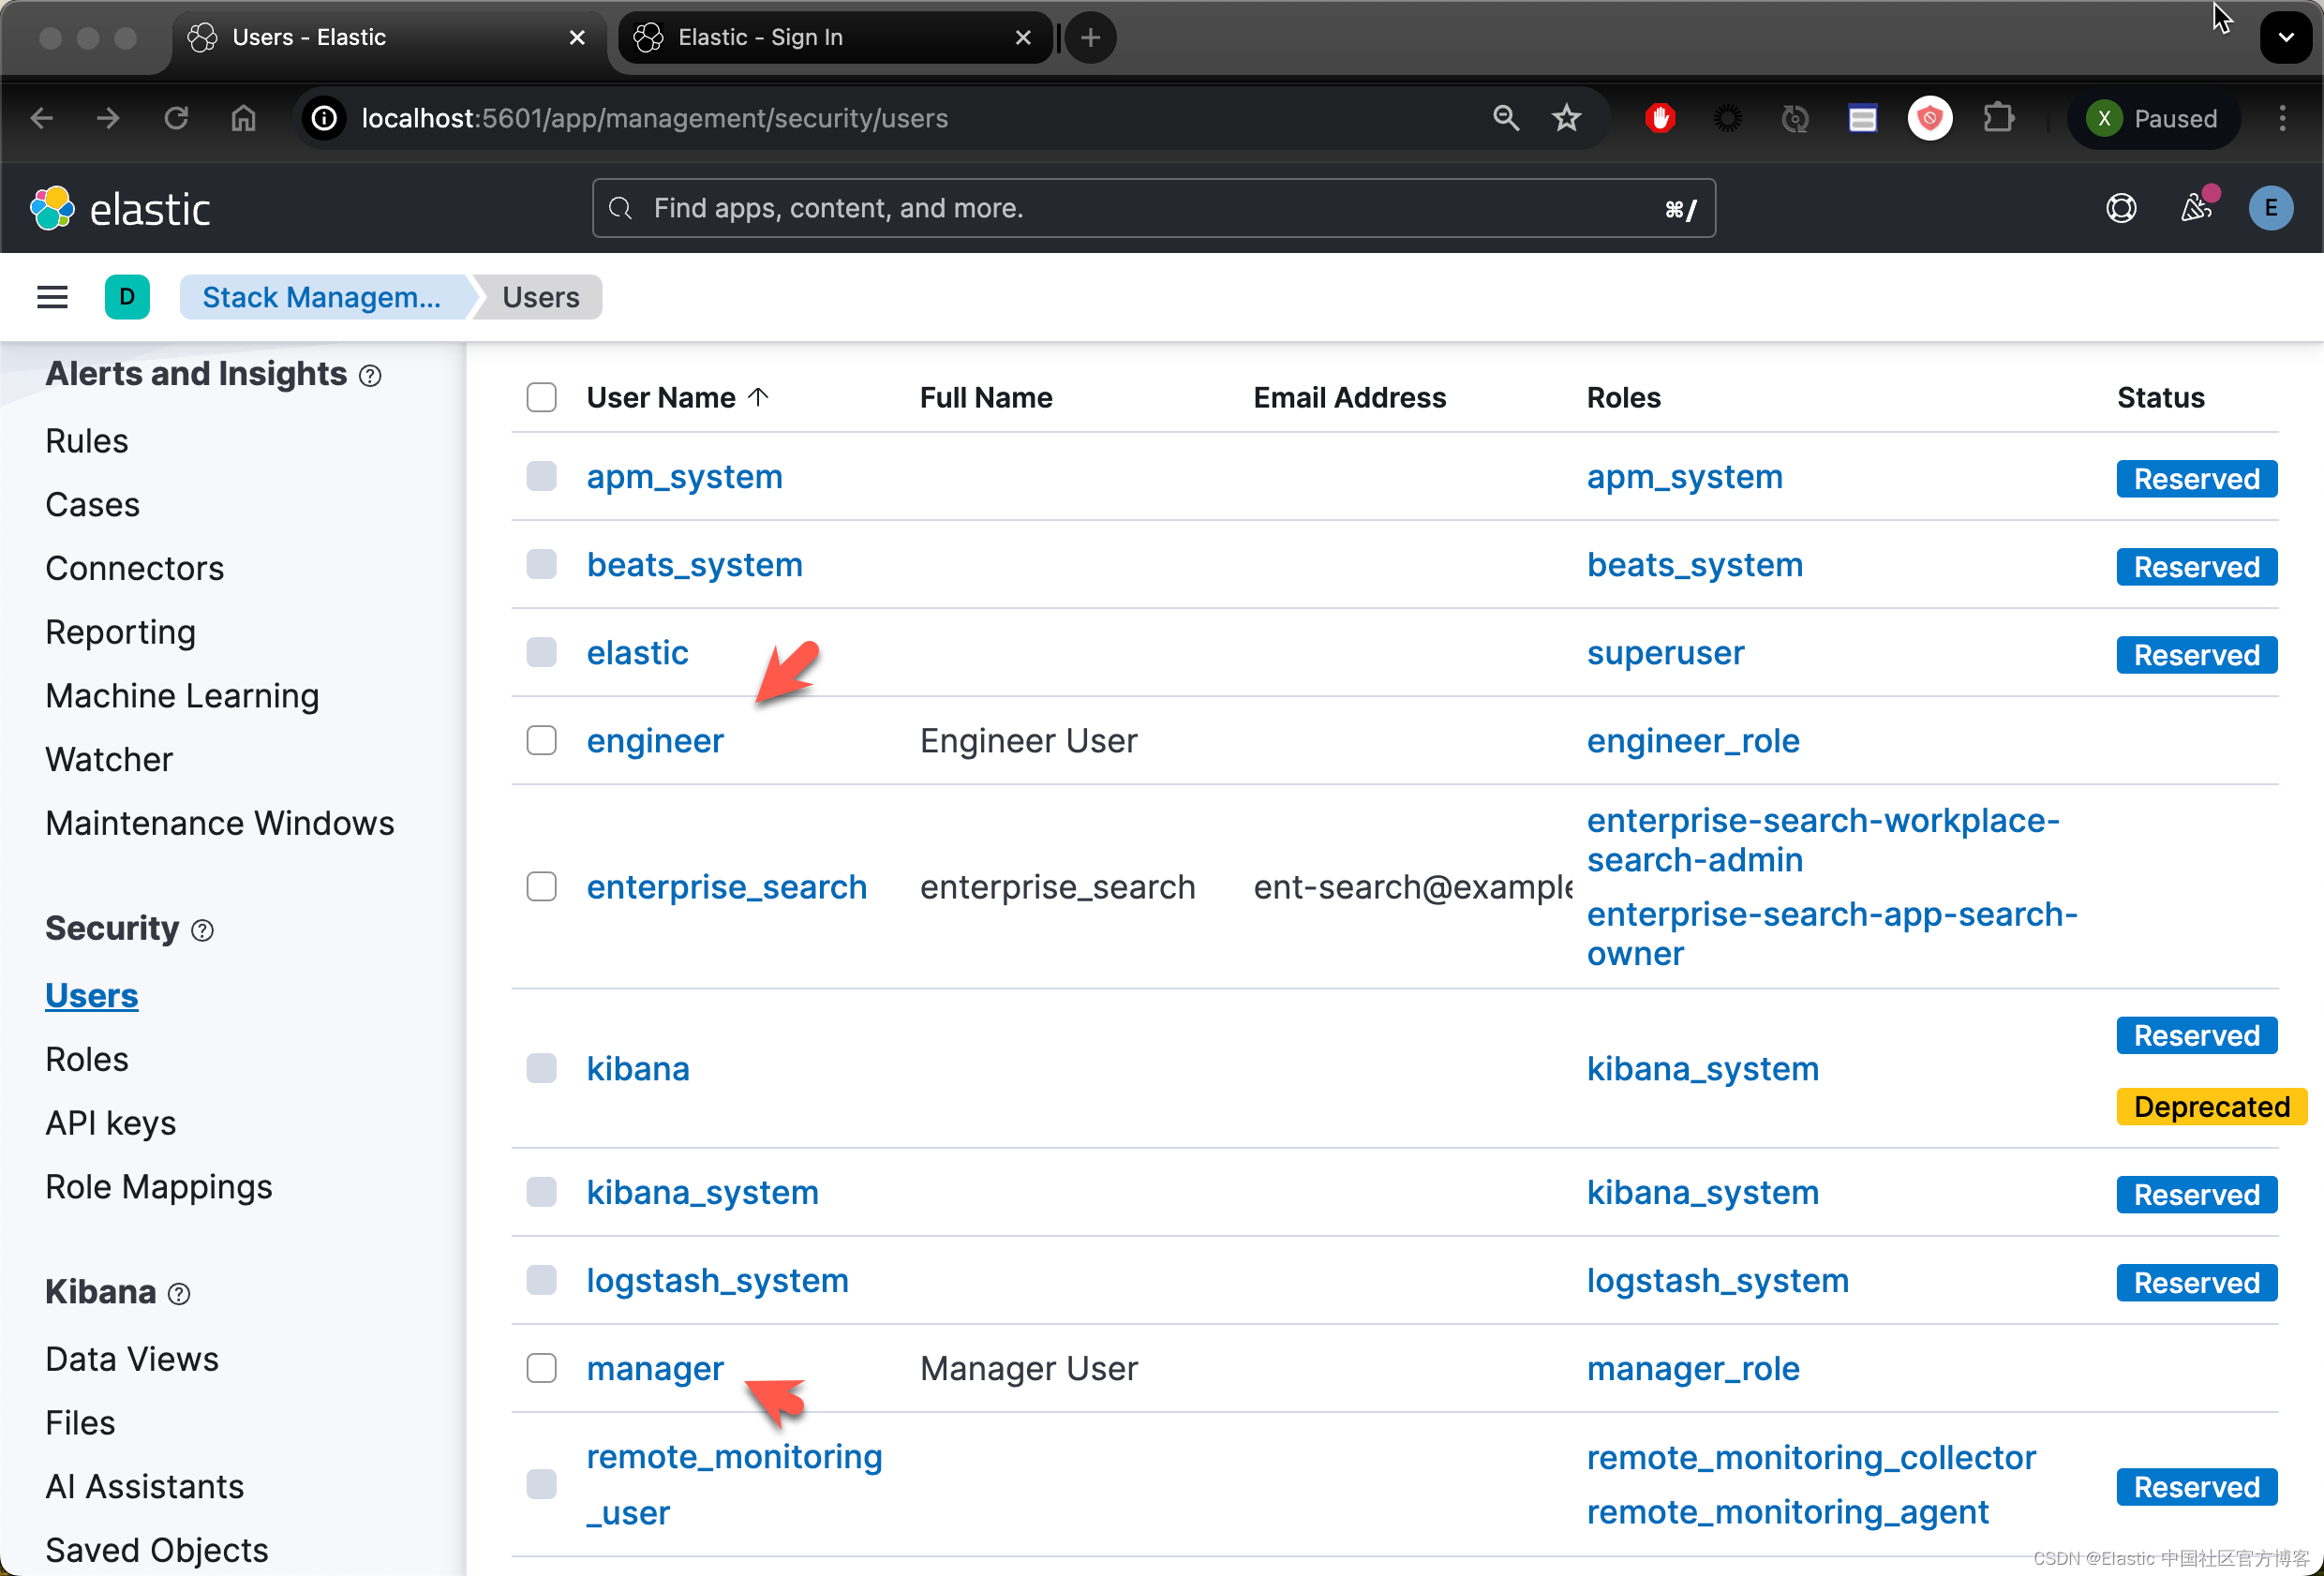The width and height of the screenshot is (2324, 1576).
Task: Open the "E" user profile avatar
Action: click(x=2271, y=208)
